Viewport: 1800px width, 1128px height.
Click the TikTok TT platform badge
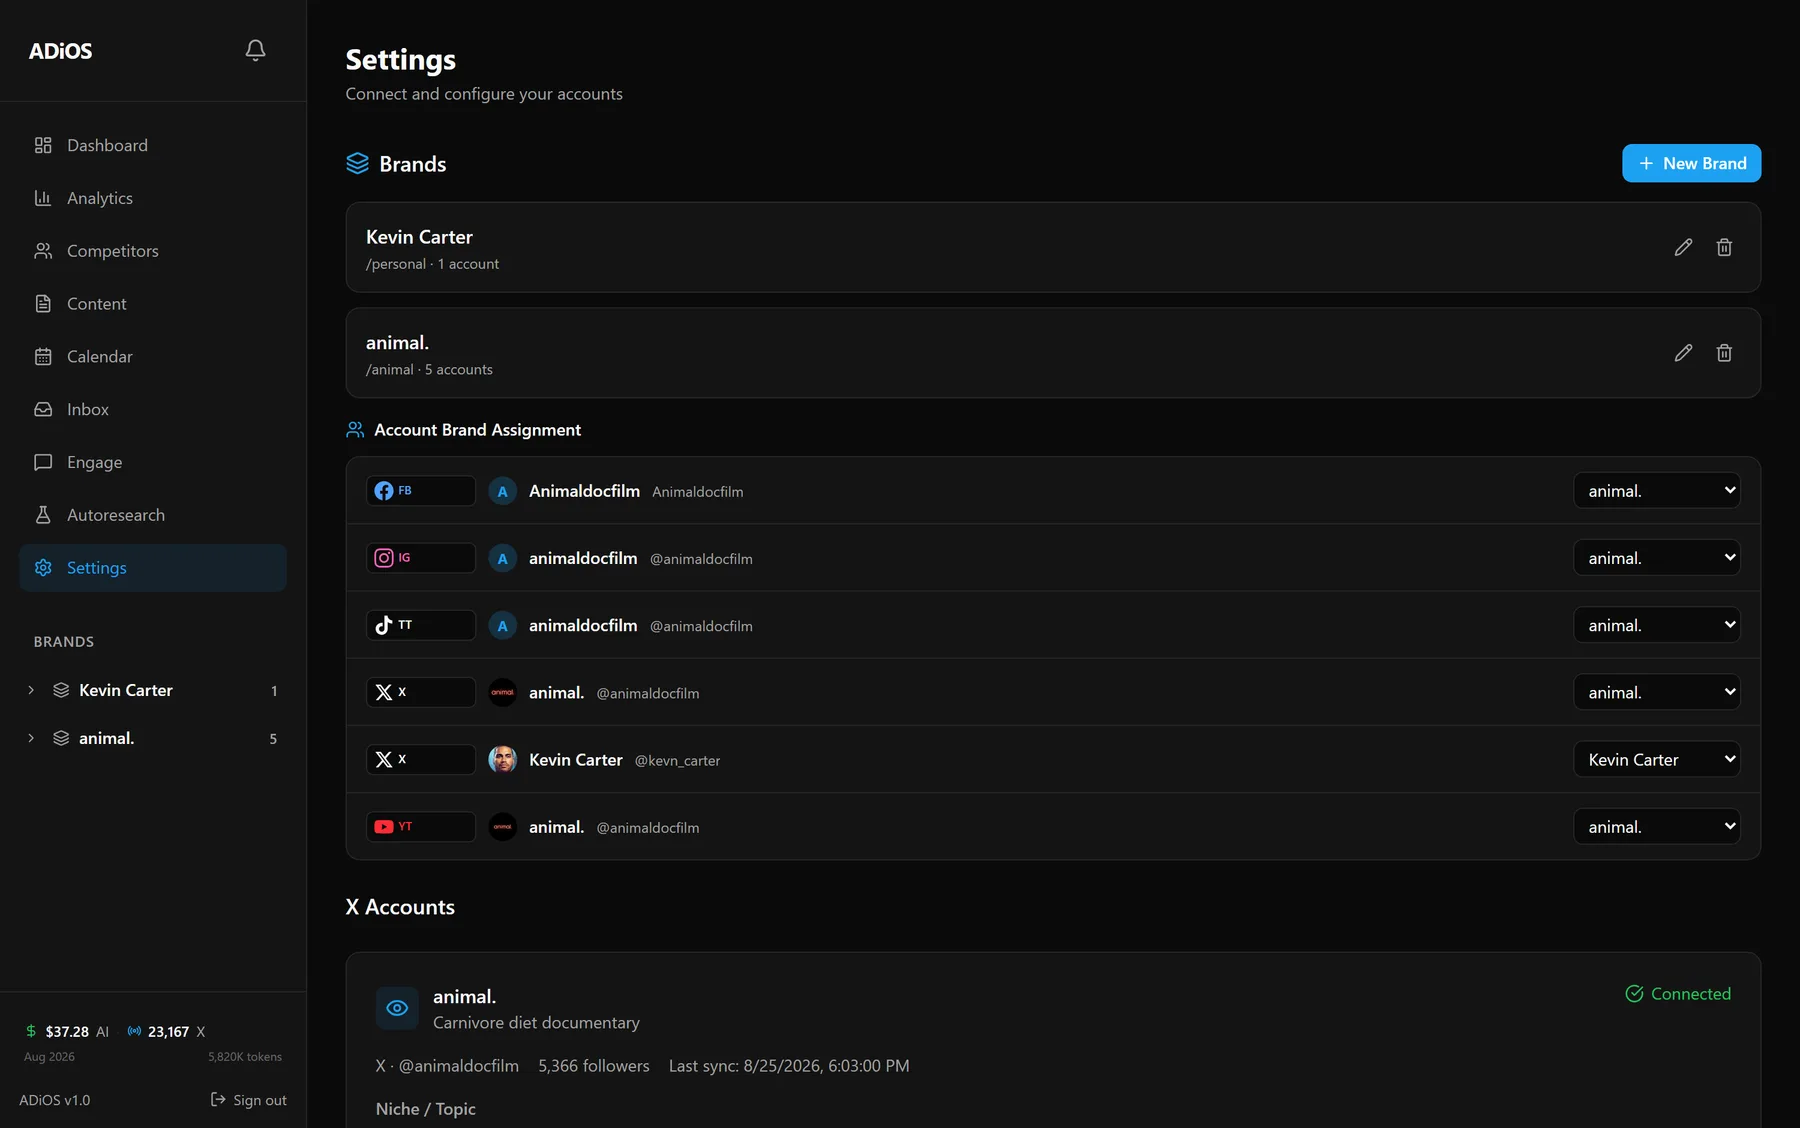[420, 625]
